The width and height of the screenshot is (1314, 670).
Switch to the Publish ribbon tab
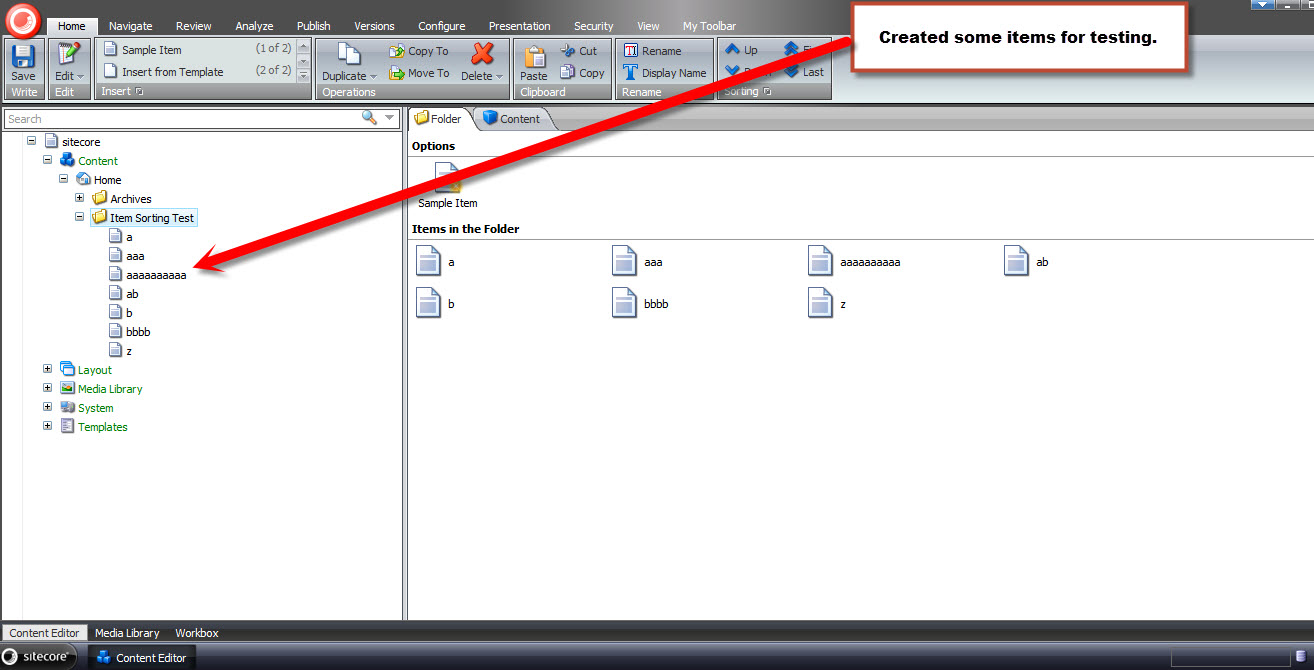point(313,26)
